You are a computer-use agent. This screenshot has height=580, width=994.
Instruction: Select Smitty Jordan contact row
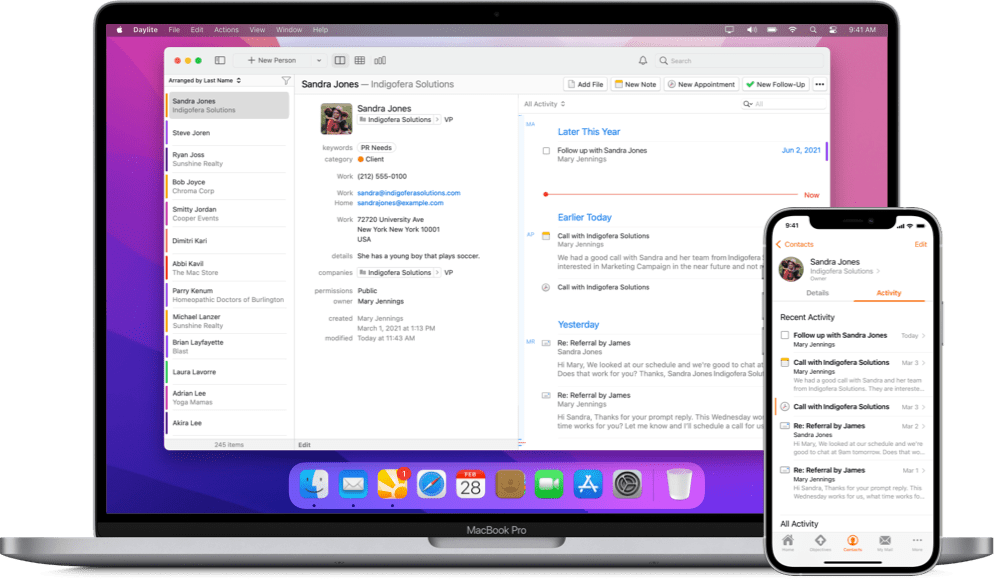click(227, 214)
